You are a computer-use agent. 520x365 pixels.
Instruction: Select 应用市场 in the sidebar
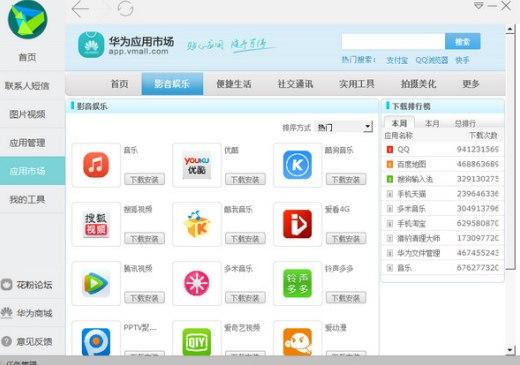[32, 171]
